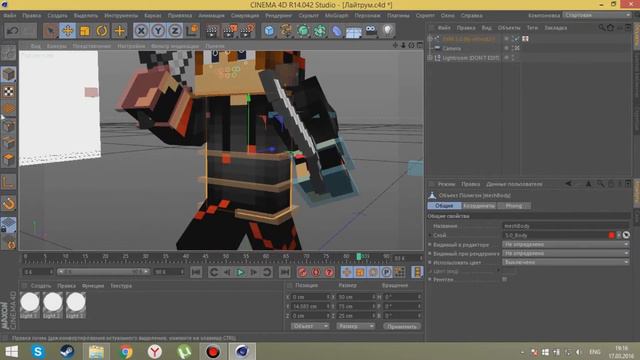
Task: Toggle the X axis lock
Action: coord(141,31)
